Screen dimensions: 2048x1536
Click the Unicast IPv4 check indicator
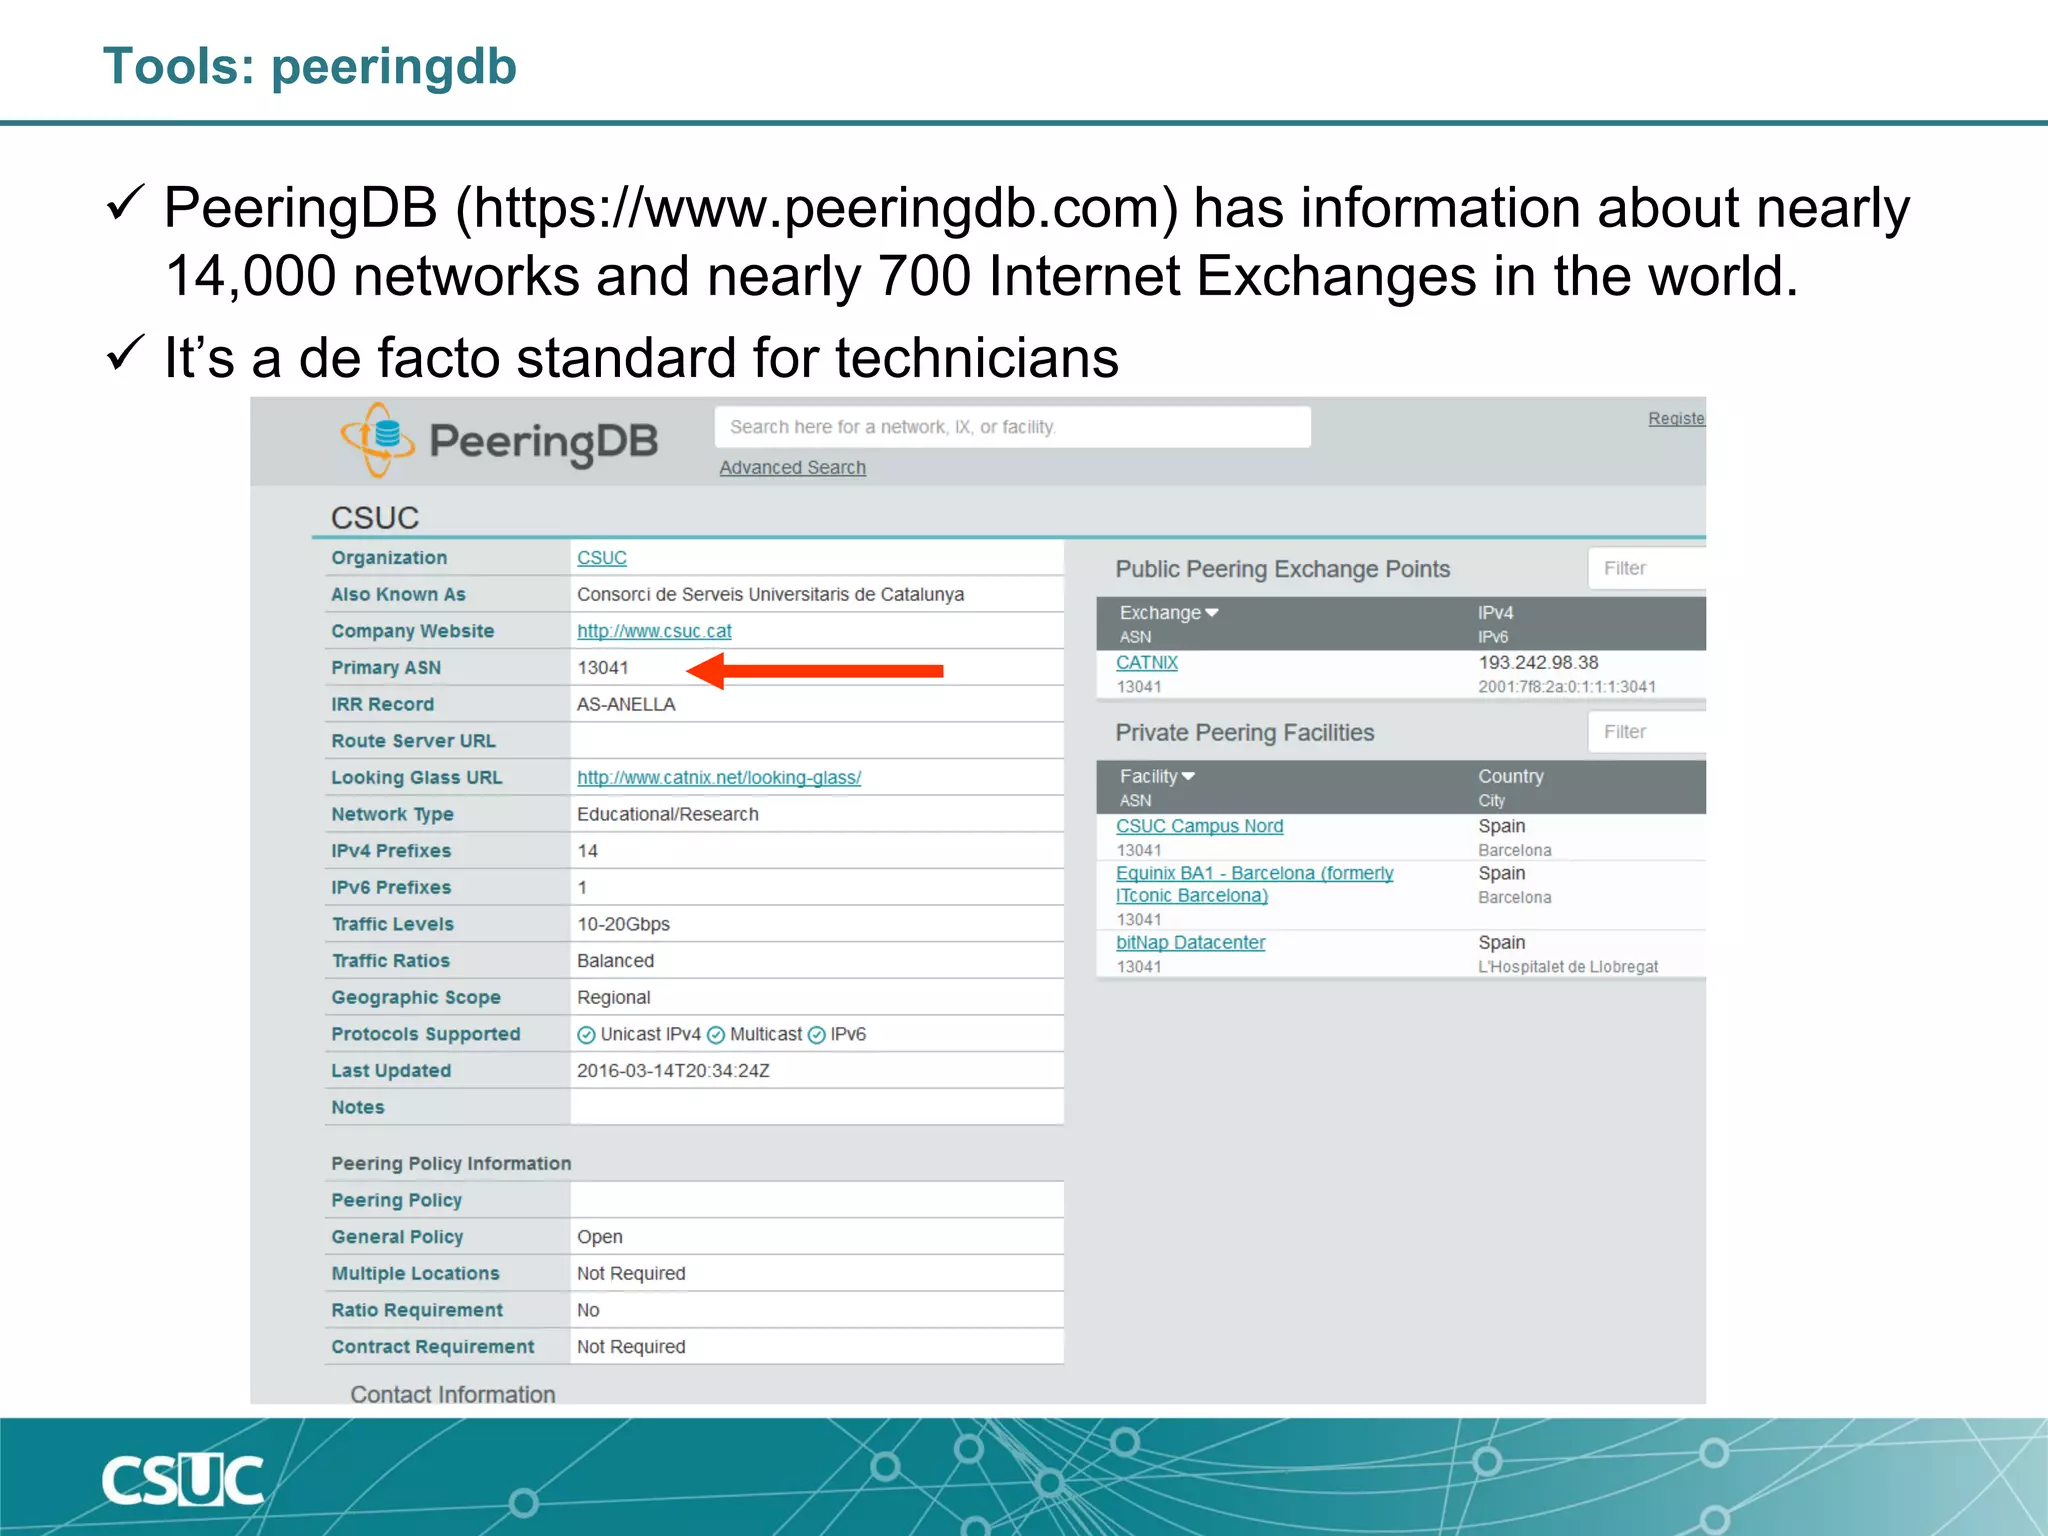pos(586,1035)
